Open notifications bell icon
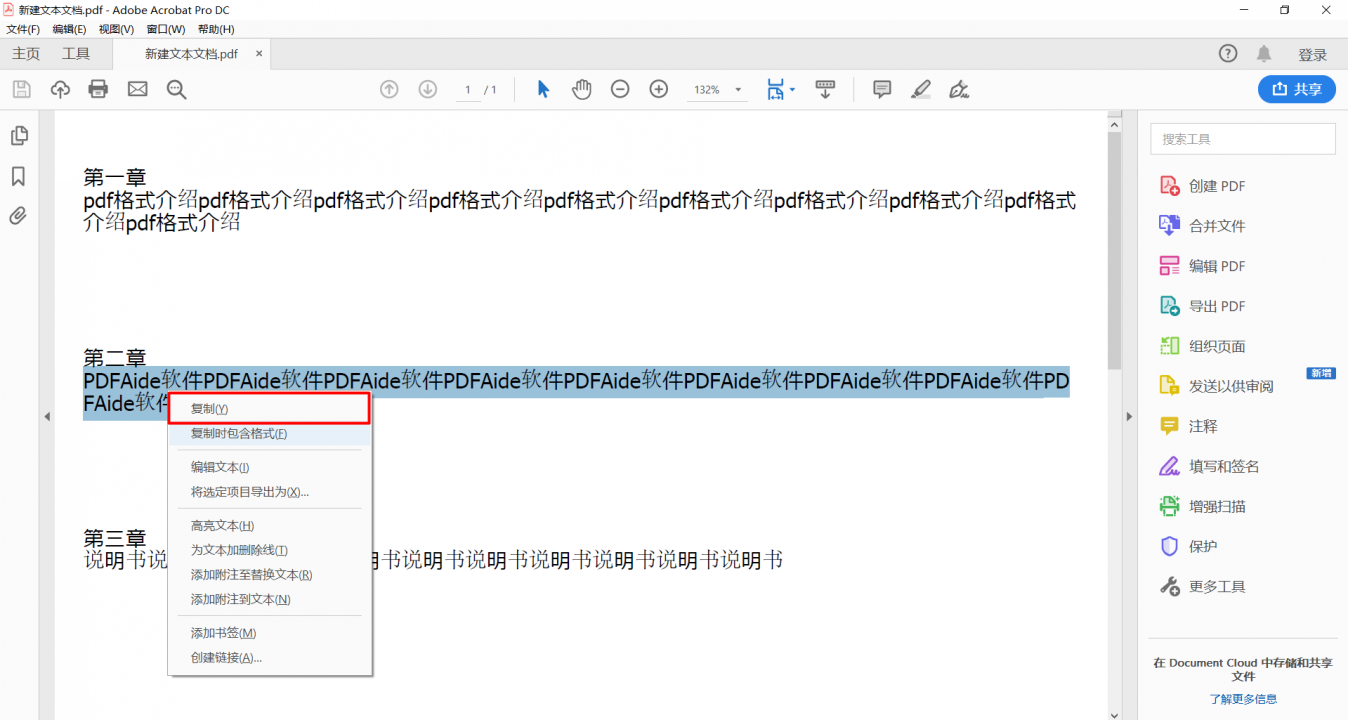 click(1264, 54)
